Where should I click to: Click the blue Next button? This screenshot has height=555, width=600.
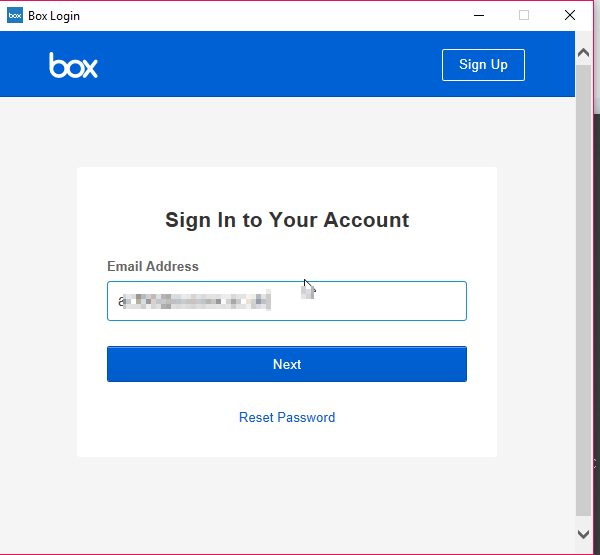point(287,364)
